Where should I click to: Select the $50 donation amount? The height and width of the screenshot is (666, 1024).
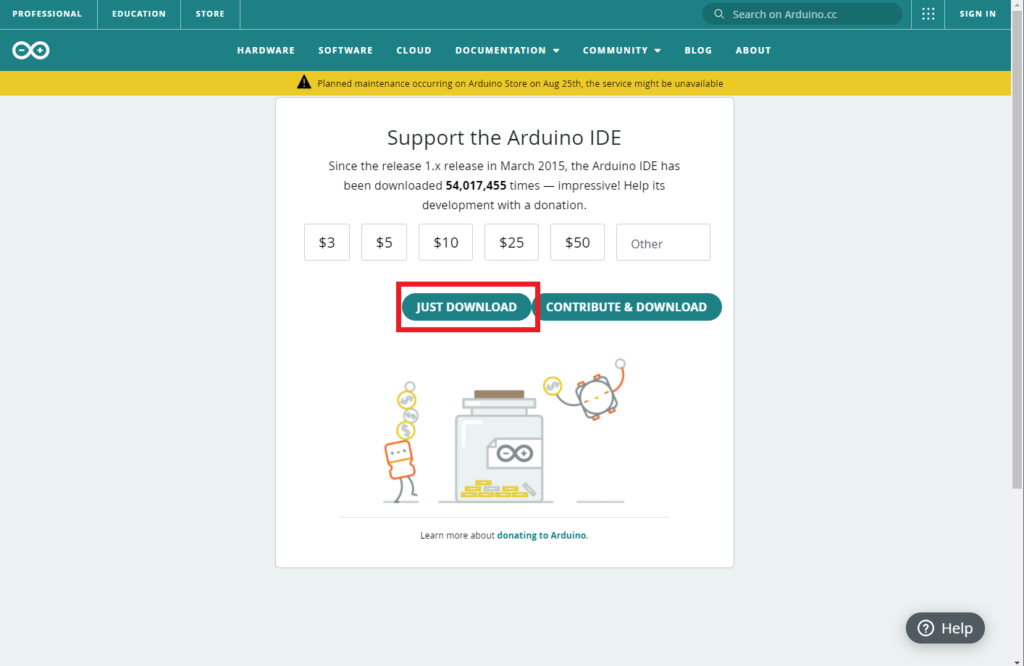577,242
